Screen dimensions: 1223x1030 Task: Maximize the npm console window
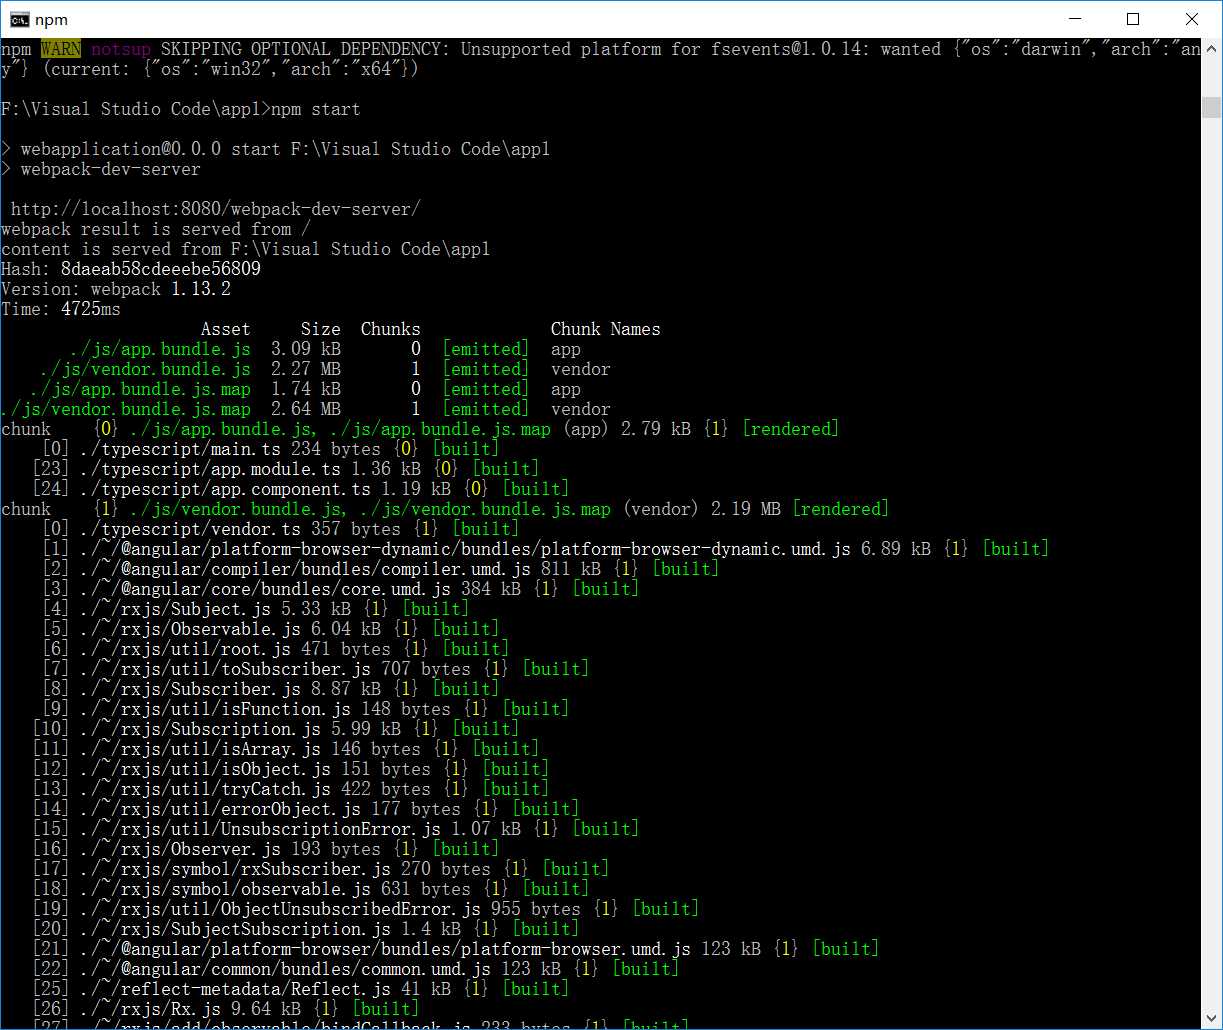1133,19
